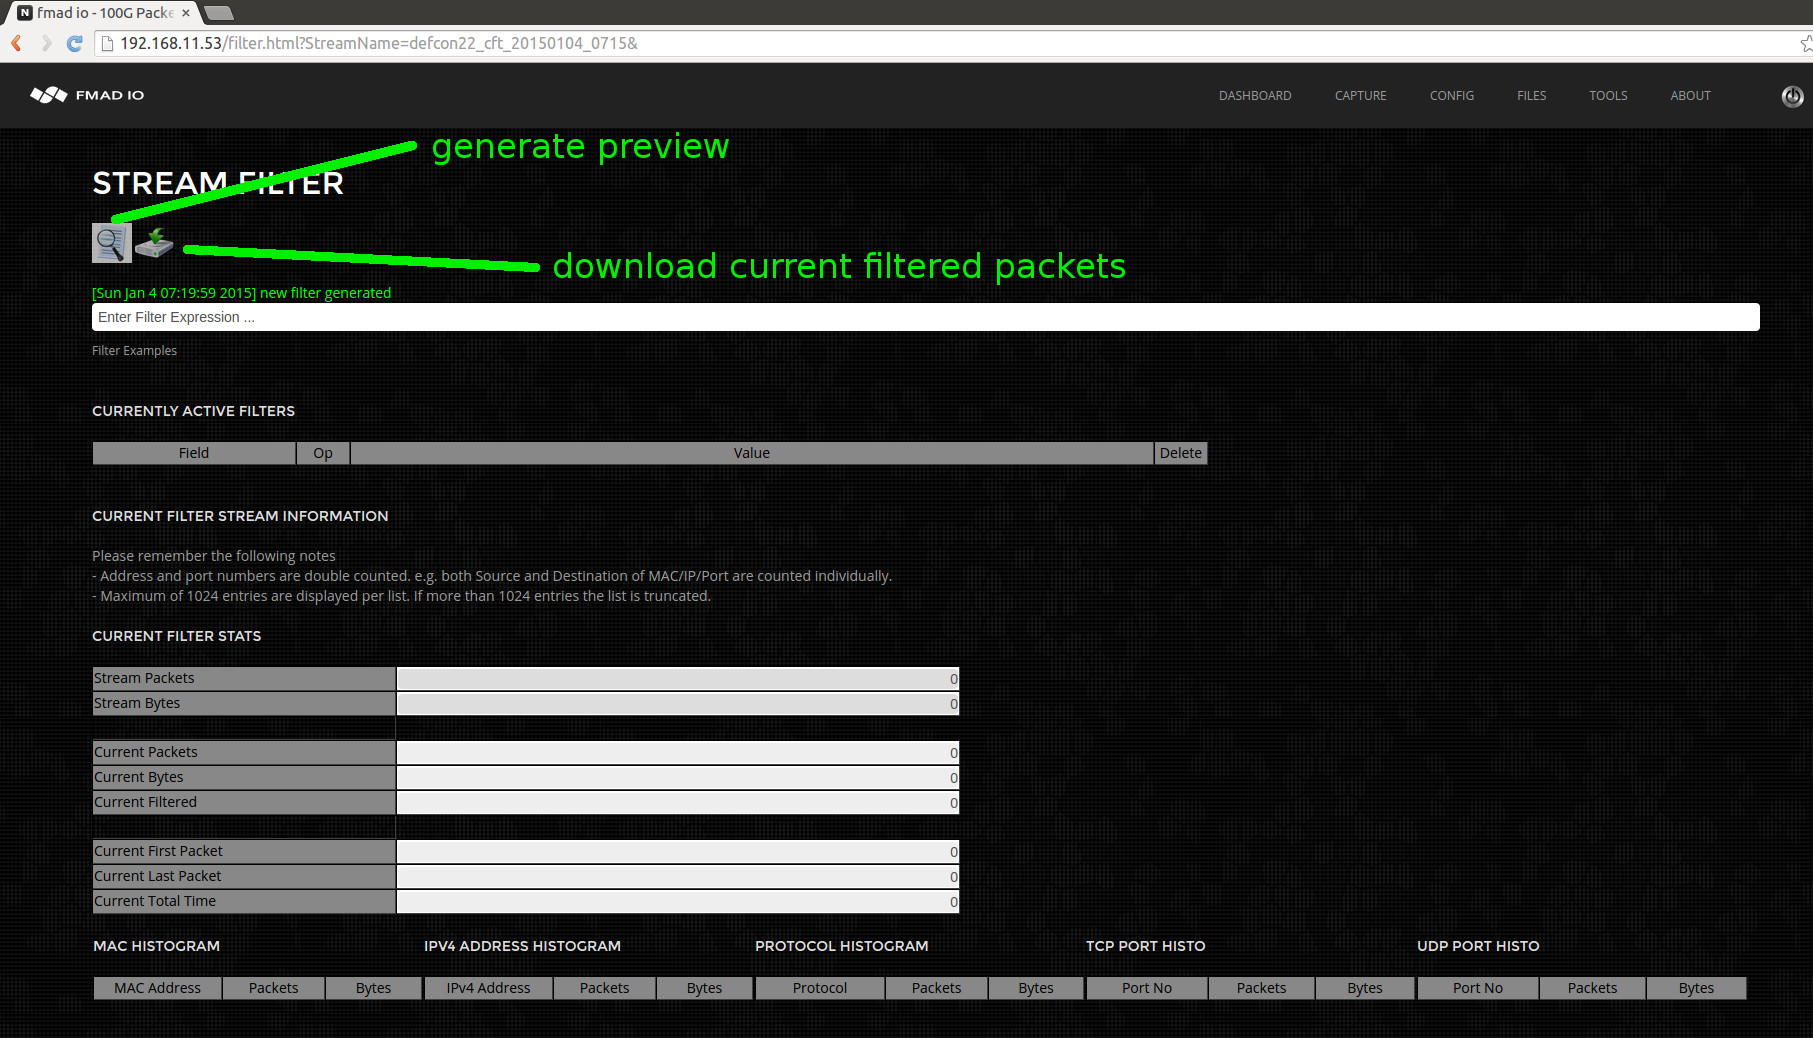The width and height of the screenshot is (1813, 1038).
Task: Click the FMAD IO logo
Action: pos(86,95)
